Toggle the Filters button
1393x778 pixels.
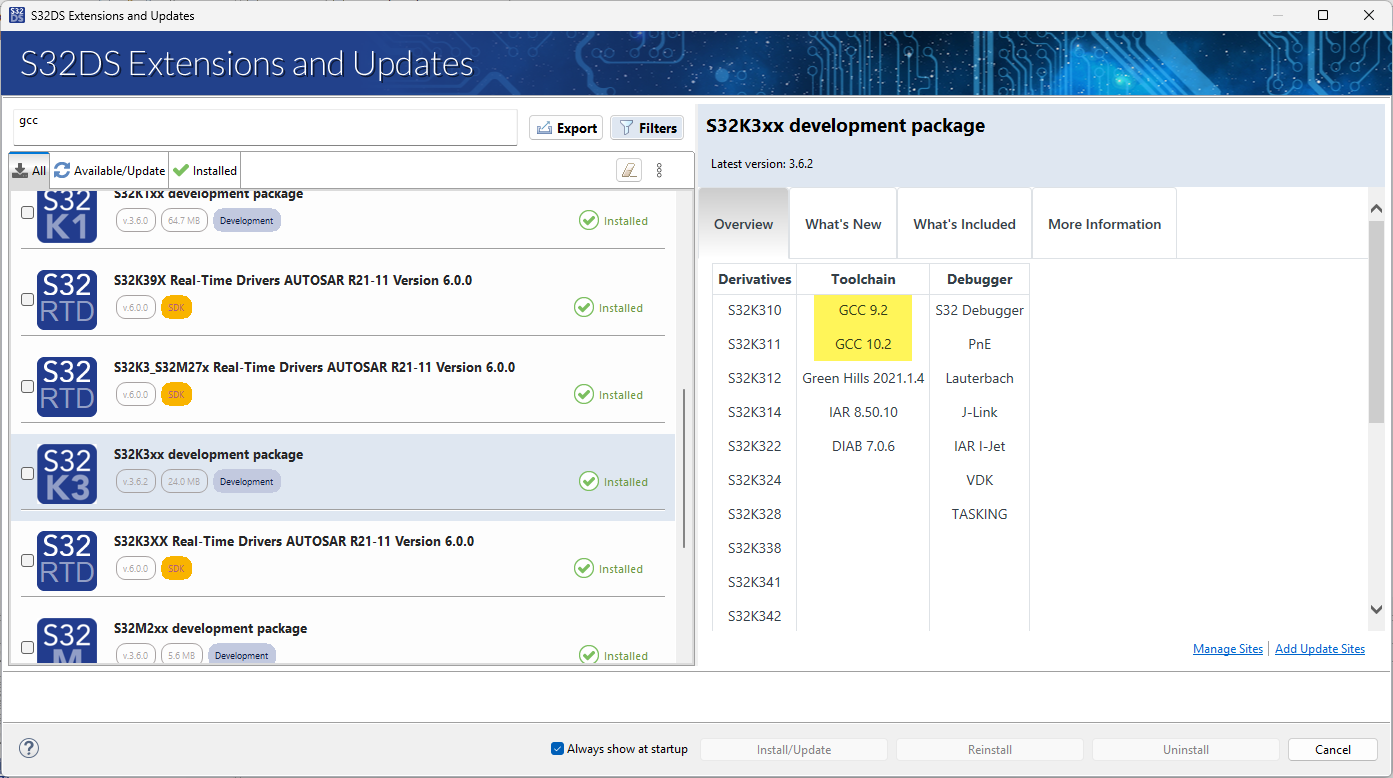click(x=647, y=128)
